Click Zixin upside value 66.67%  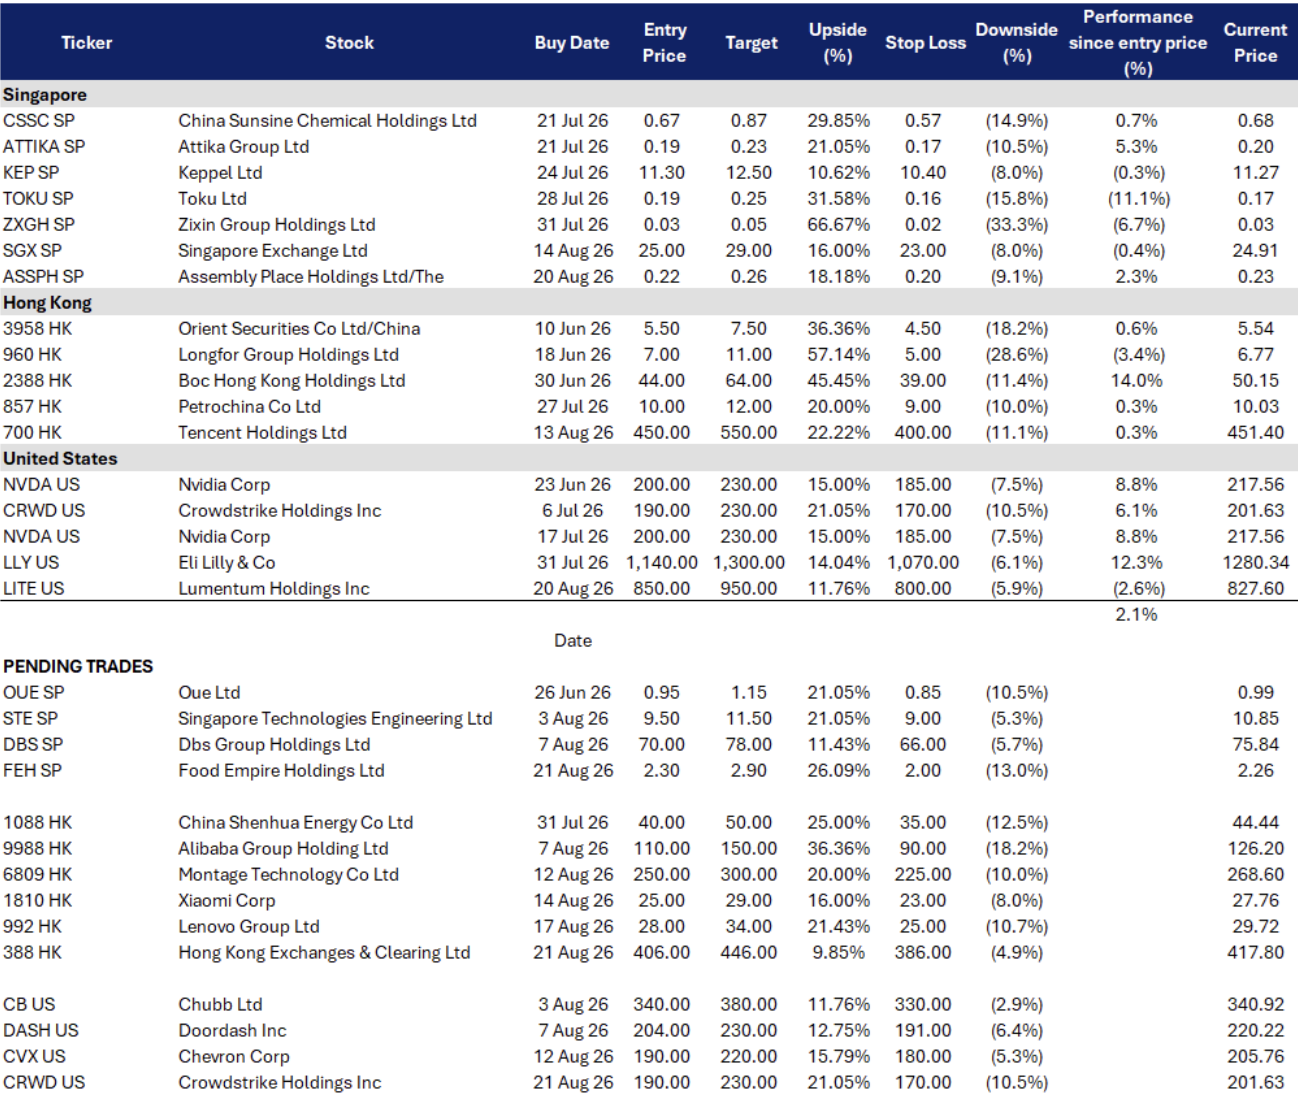tap(839, 225)
